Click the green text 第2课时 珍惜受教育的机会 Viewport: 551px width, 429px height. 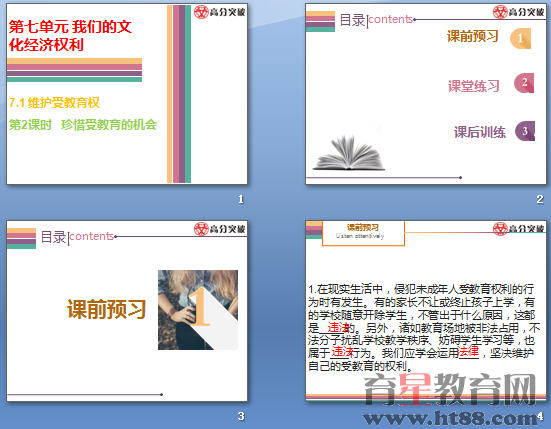pyautogui.click(x=83, y=125)
